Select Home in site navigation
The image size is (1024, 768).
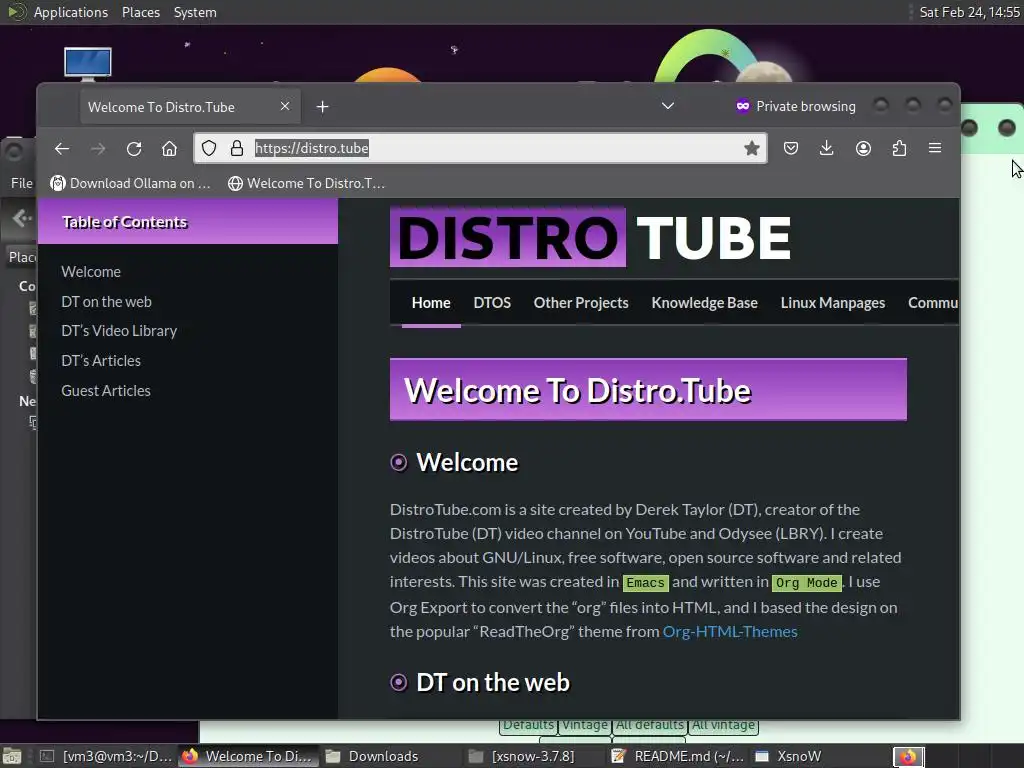(431, 303)
